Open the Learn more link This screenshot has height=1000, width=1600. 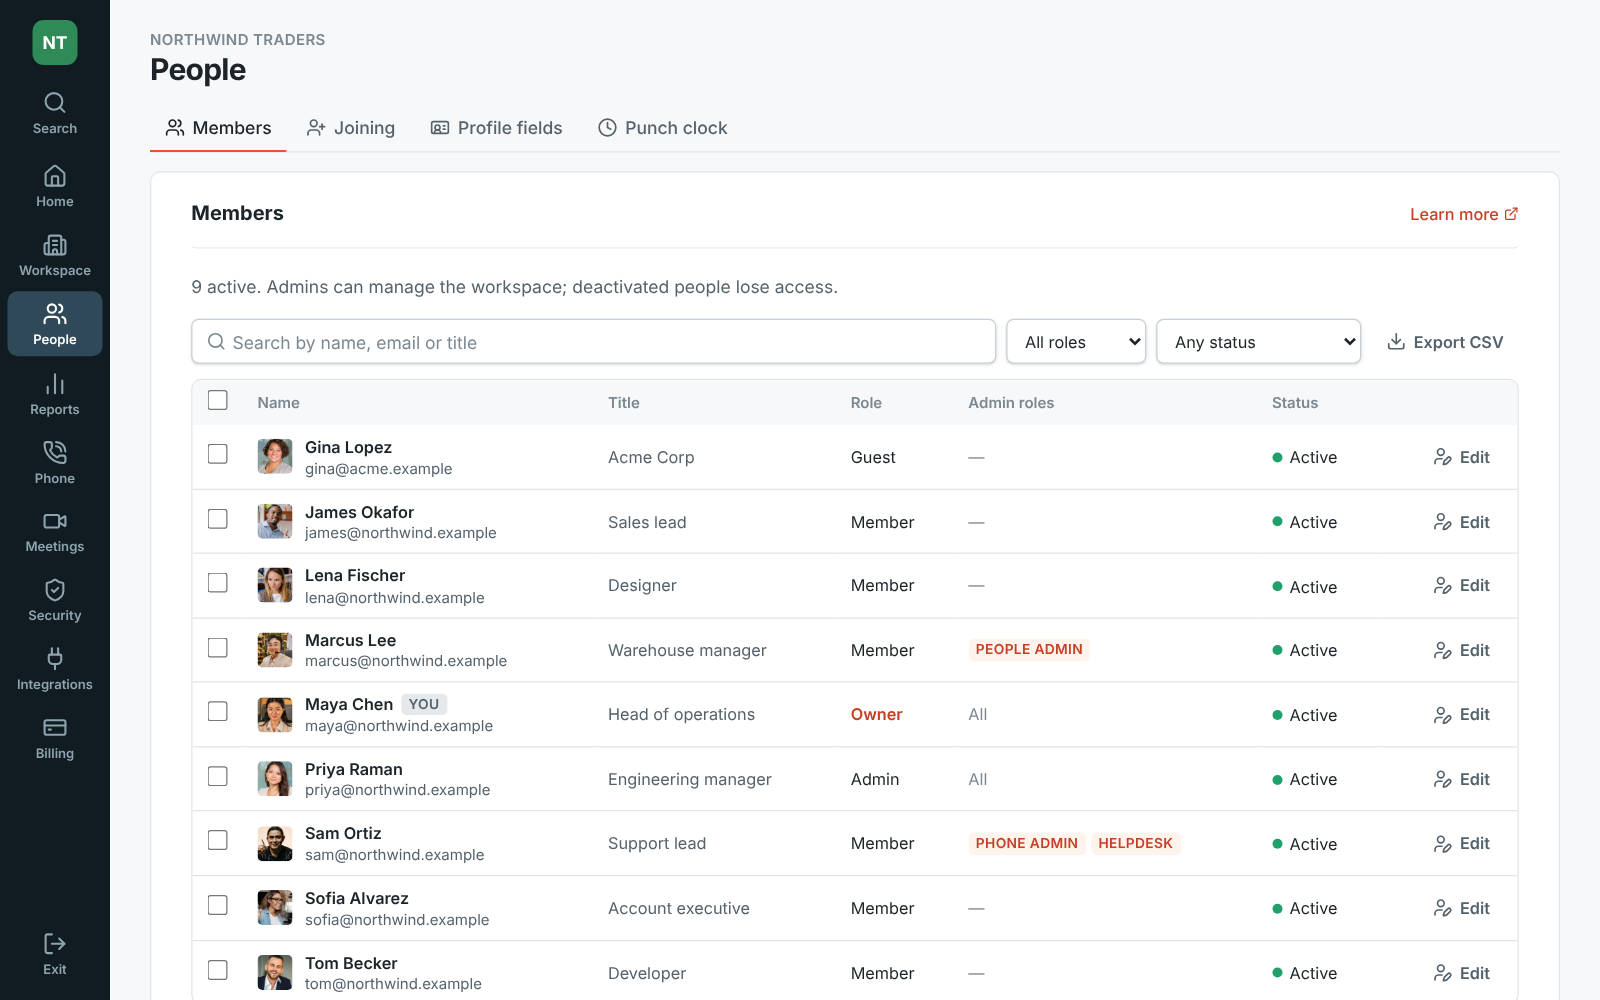click(1464, 214)
